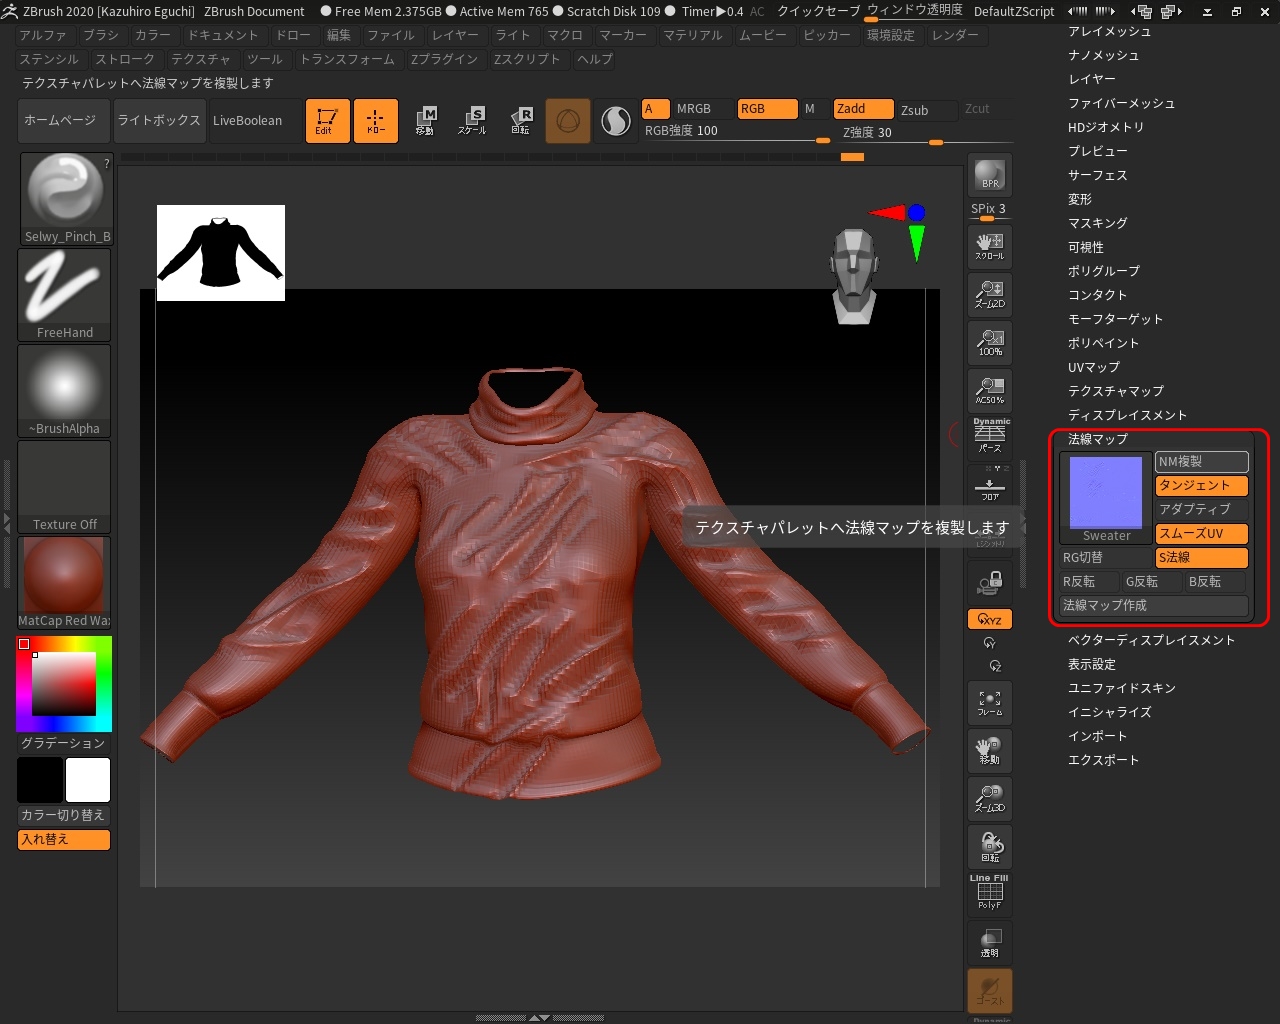The height and width of the screenshot is (1024, 1280).
Task: Expand the エクスポート sub-palette
Action: (x=1104, y=760)
